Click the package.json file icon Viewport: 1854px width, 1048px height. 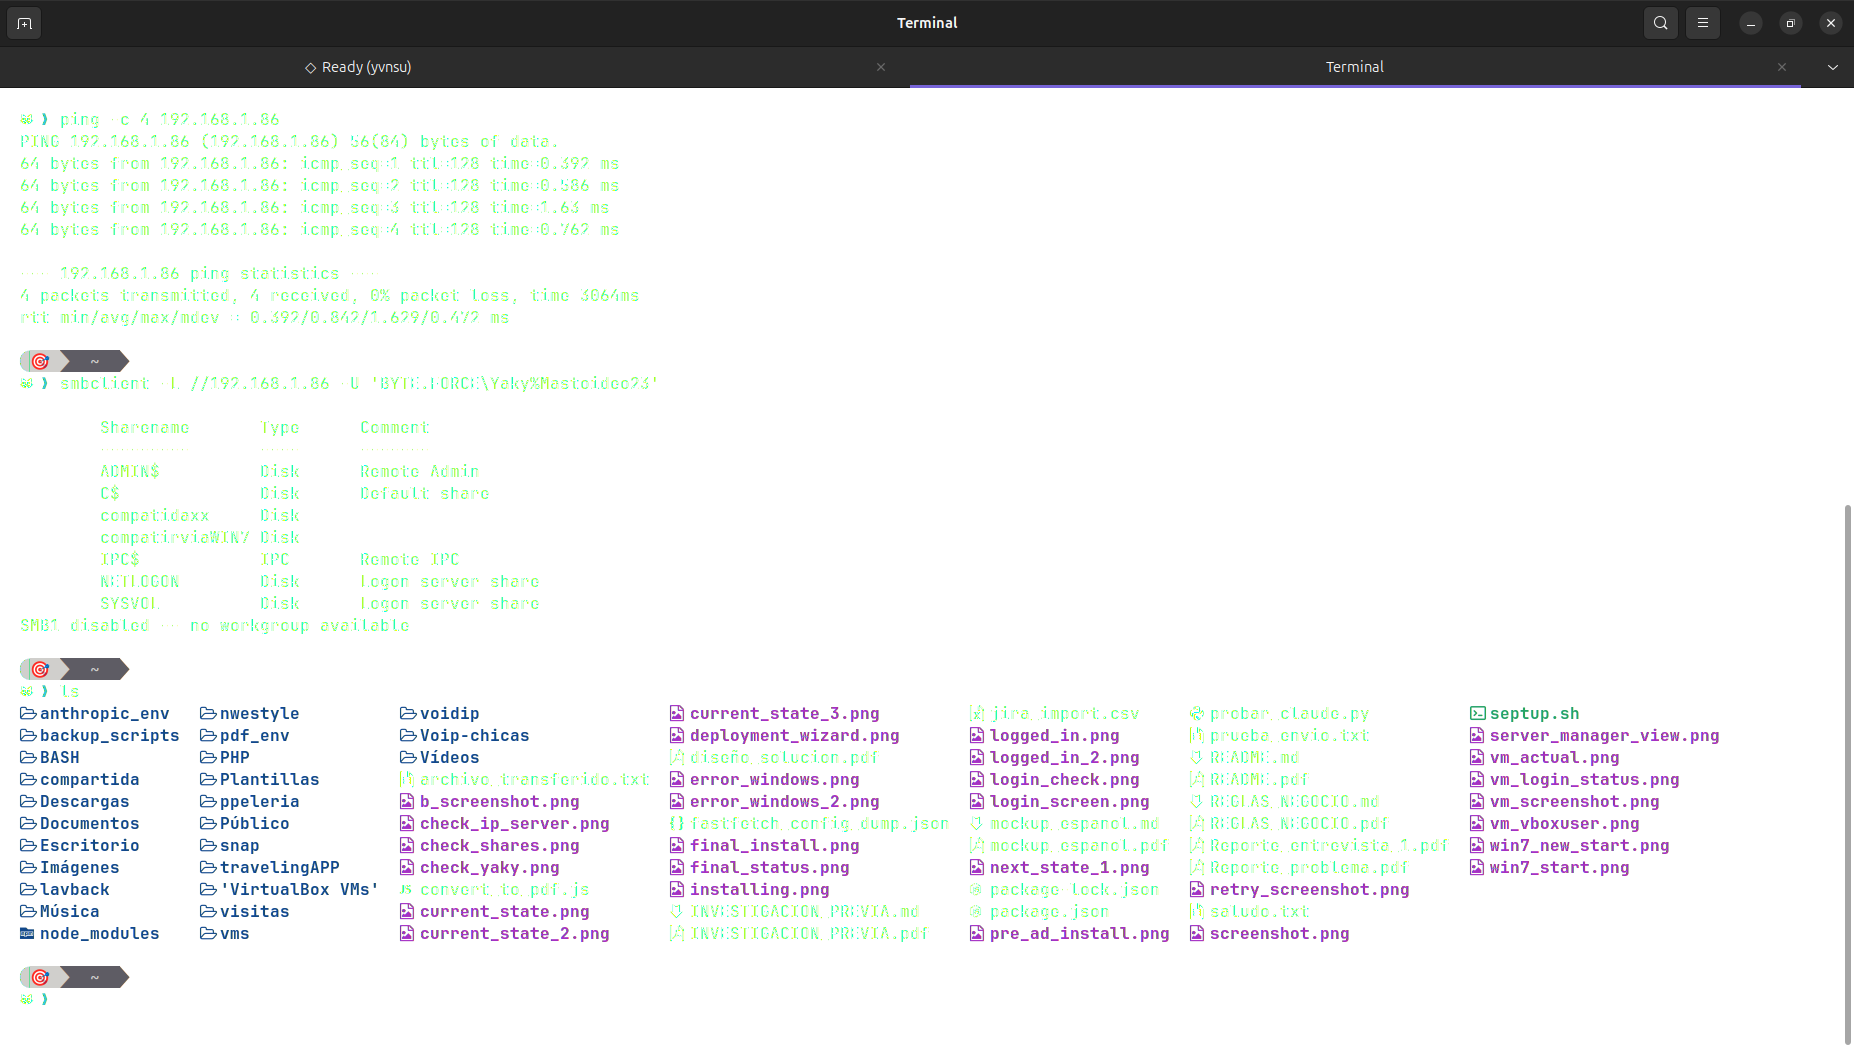[977, 911]
